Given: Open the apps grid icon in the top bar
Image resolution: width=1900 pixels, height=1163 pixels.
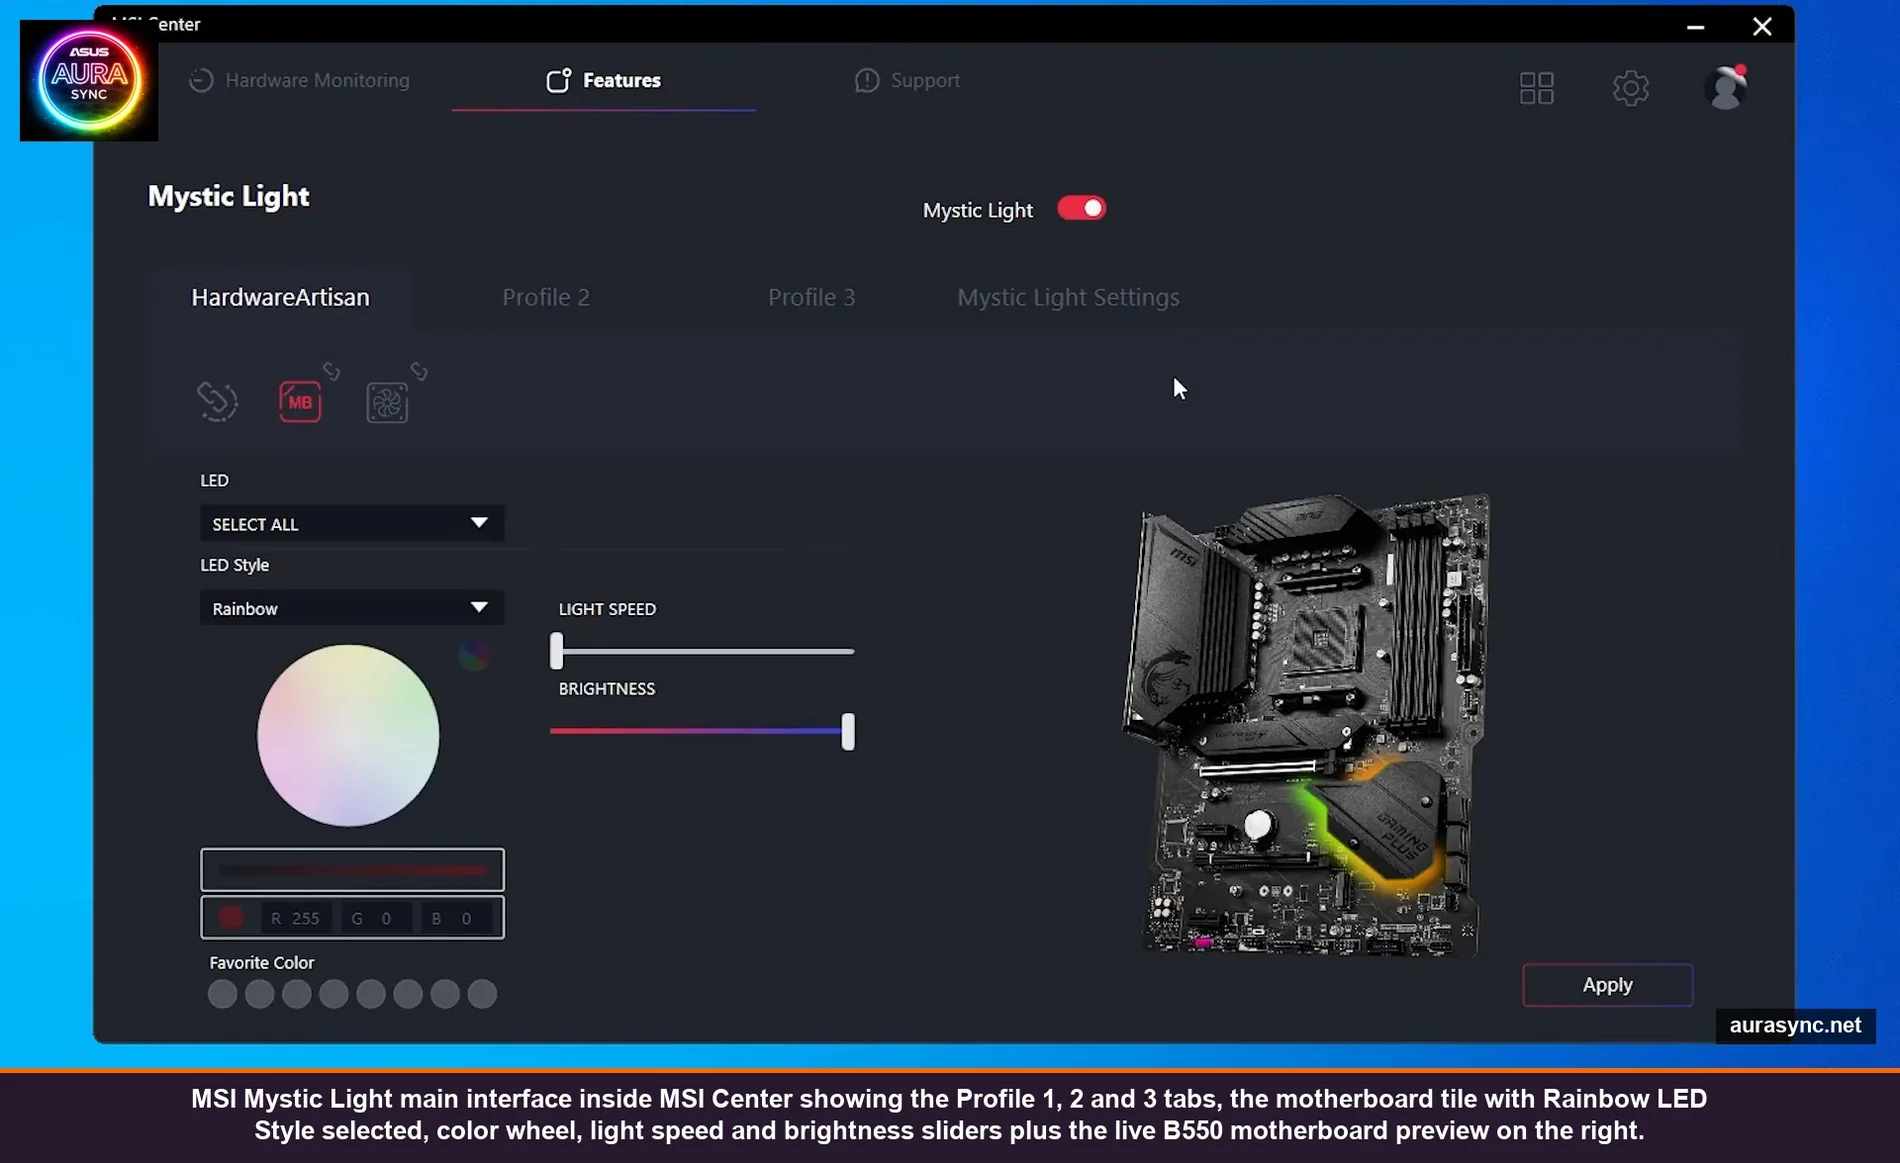Looking at the screenshot, I should (1536, 88).
